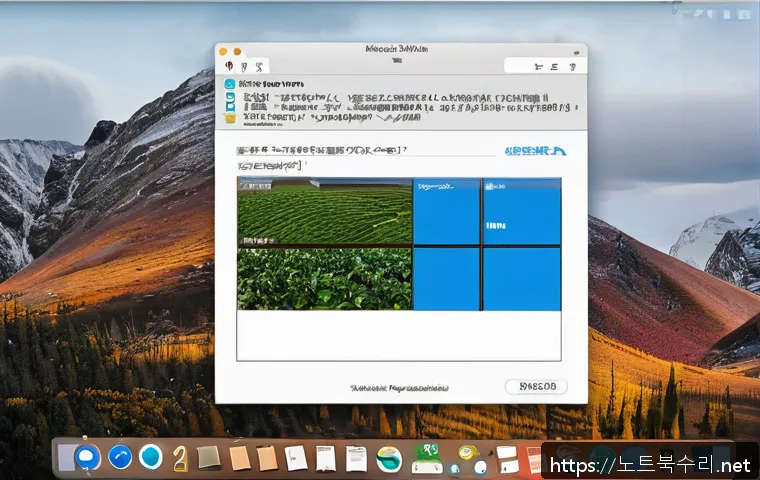Open the blue chat bubble app in the Dock
The width and height of the screenshot is (760, 480).
pyautogui.click(x=87, y=458)
